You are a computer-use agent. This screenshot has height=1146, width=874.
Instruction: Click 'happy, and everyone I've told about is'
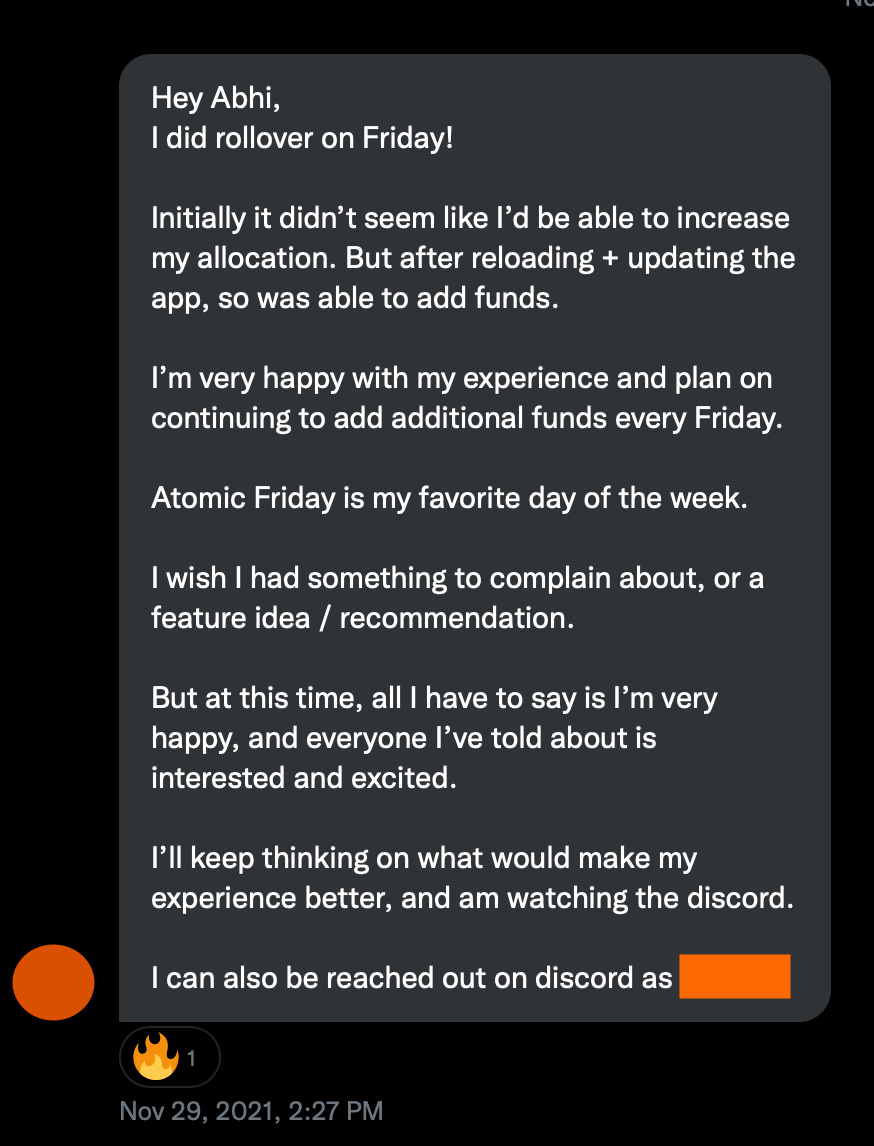pyautogui.click(x=403, y=738)
